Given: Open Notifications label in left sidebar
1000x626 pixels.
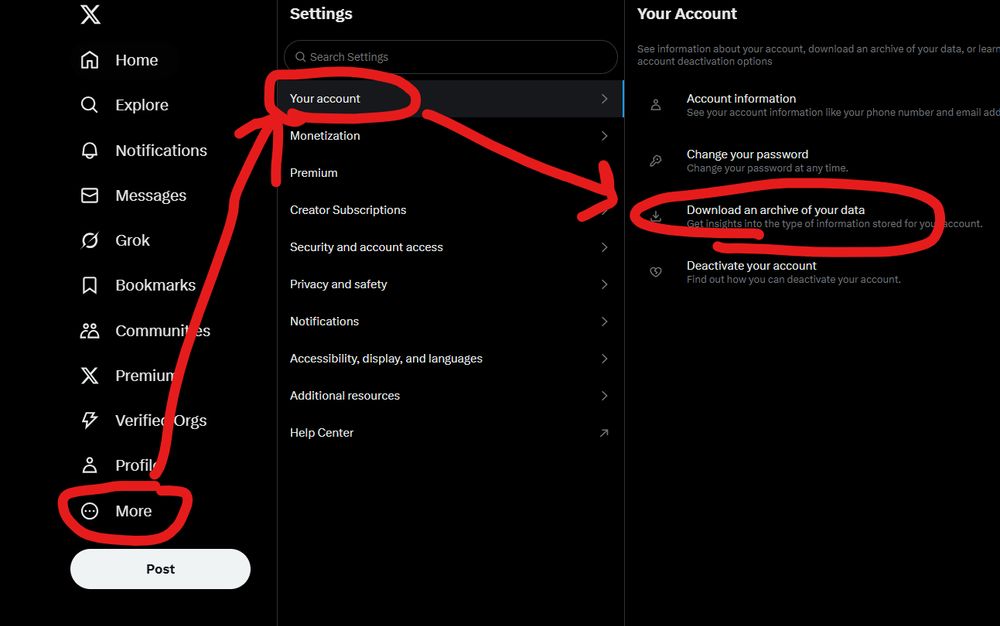Looking at the screenshot, I should (161, 150).
